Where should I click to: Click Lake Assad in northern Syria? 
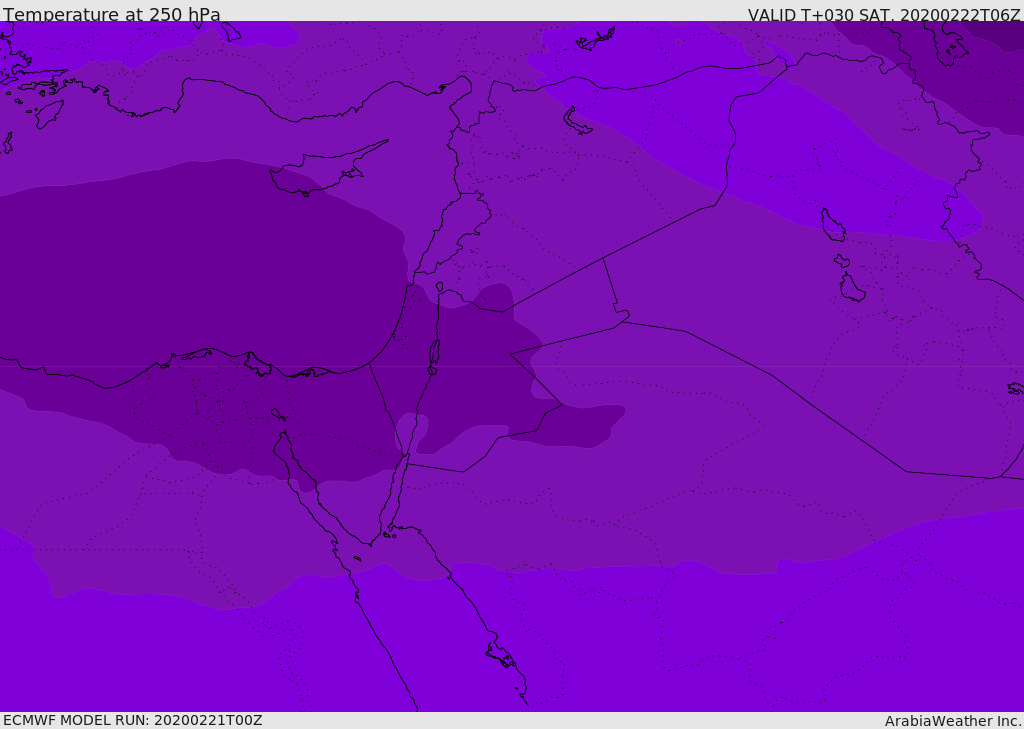579,121
